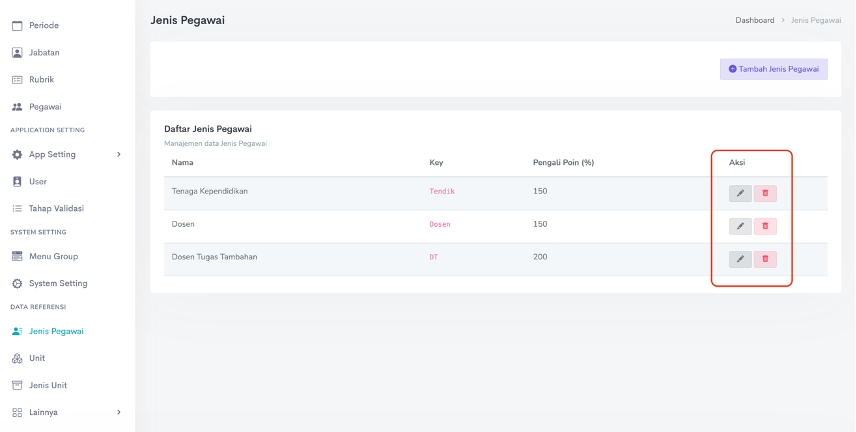Click the edit pencil for Dosen Tugas Tambahan
856x432 pixels.
740,259
